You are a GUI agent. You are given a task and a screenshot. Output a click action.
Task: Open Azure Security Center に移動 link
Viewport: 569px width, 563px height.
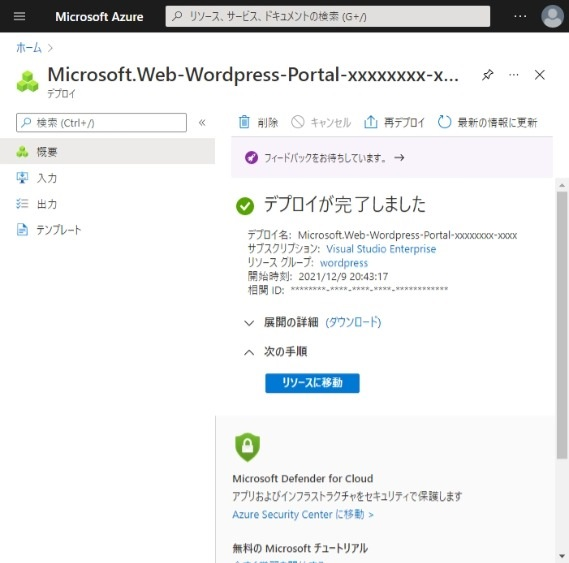(303, 515)
